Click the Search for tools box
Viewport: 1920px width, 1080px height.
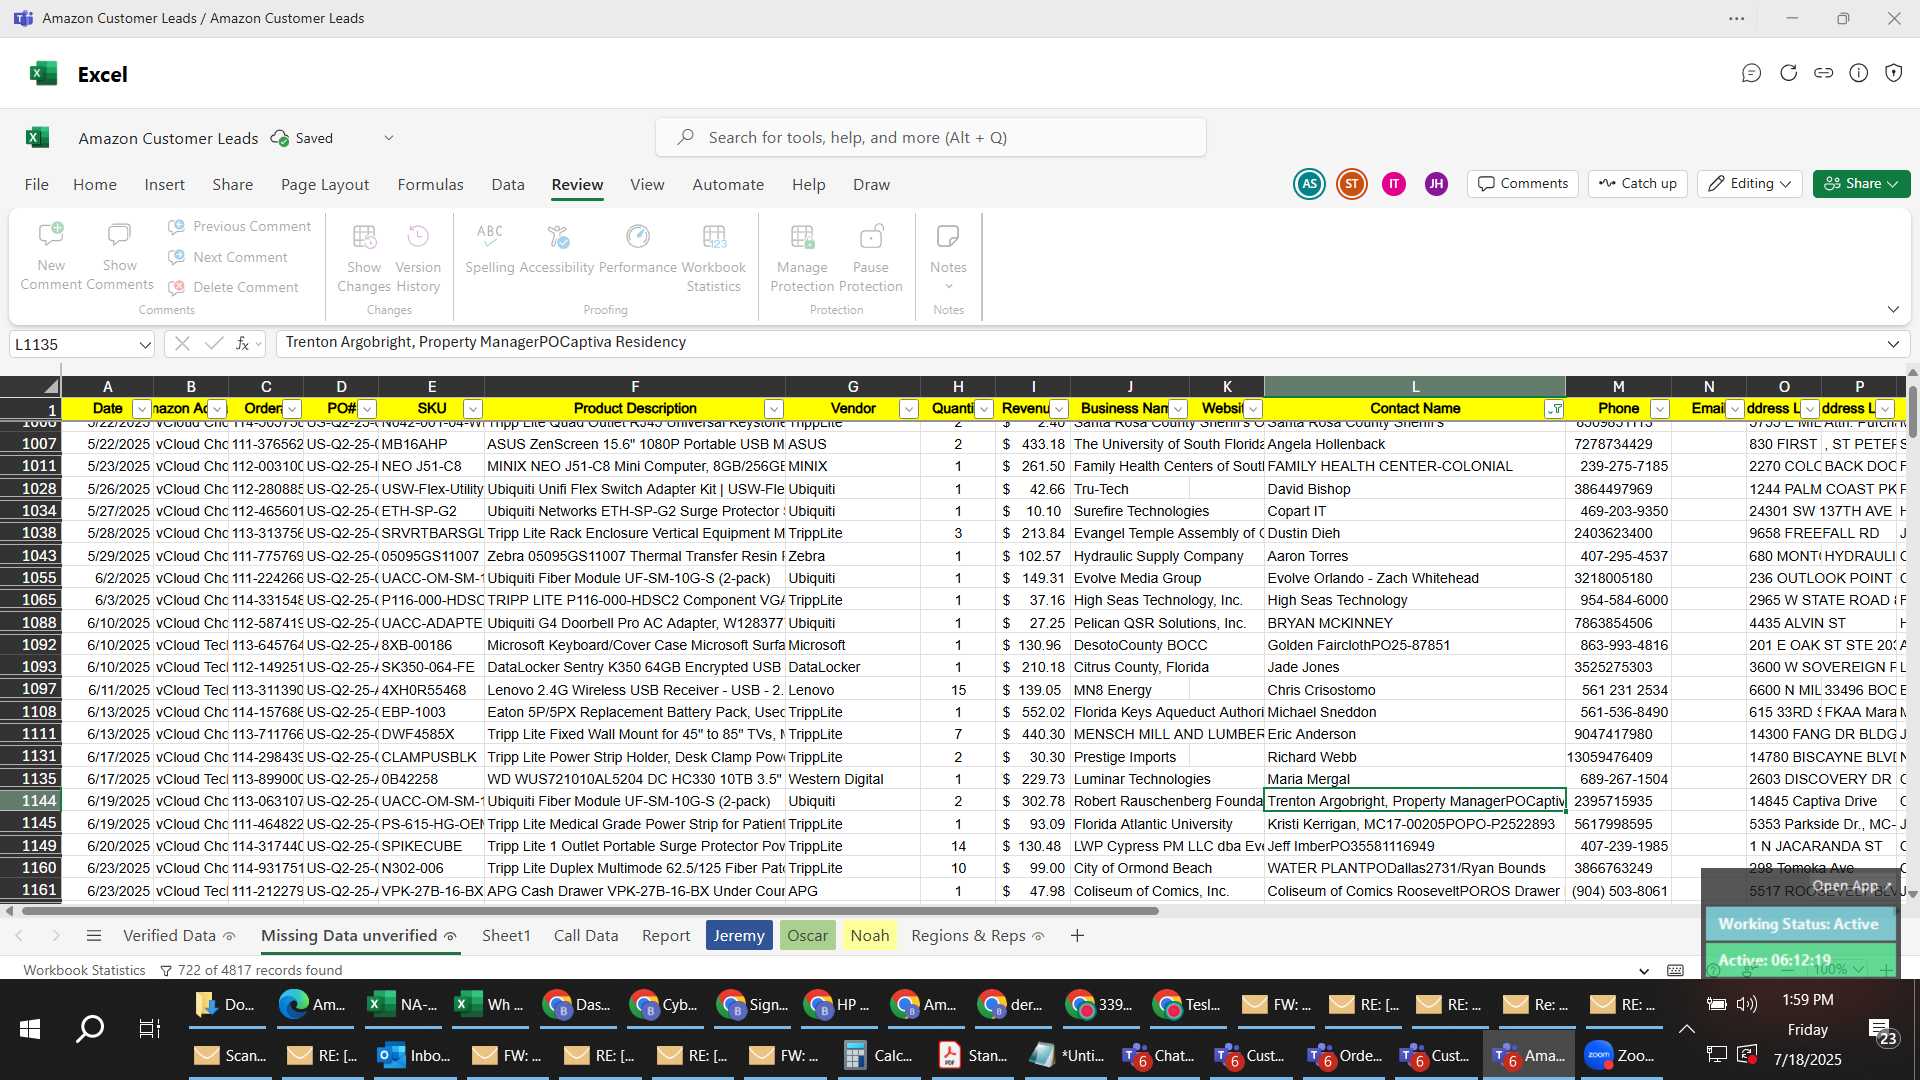click(x=930, y=138)
